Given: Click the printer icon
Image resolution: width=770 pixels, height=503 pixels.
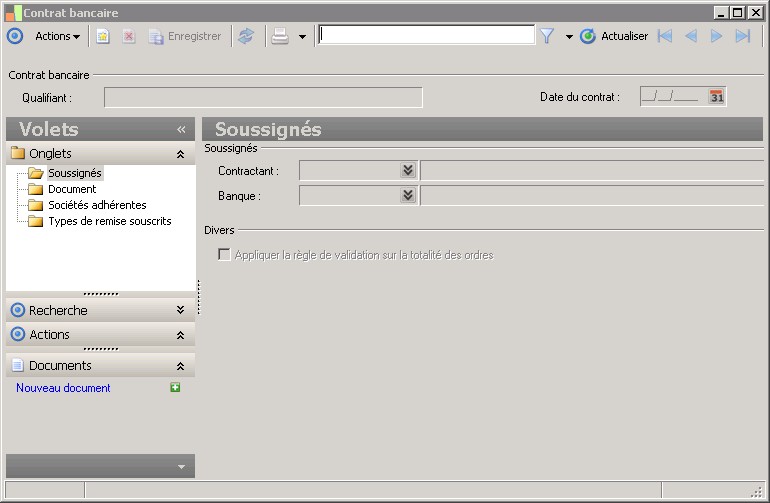Looking at the screenshot, I should [280, 36].
